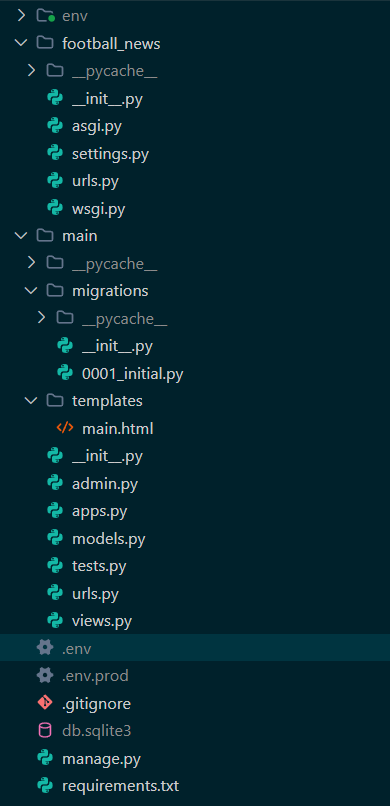
Task: Open the .gitignore file
Action: tap(96, 704)
